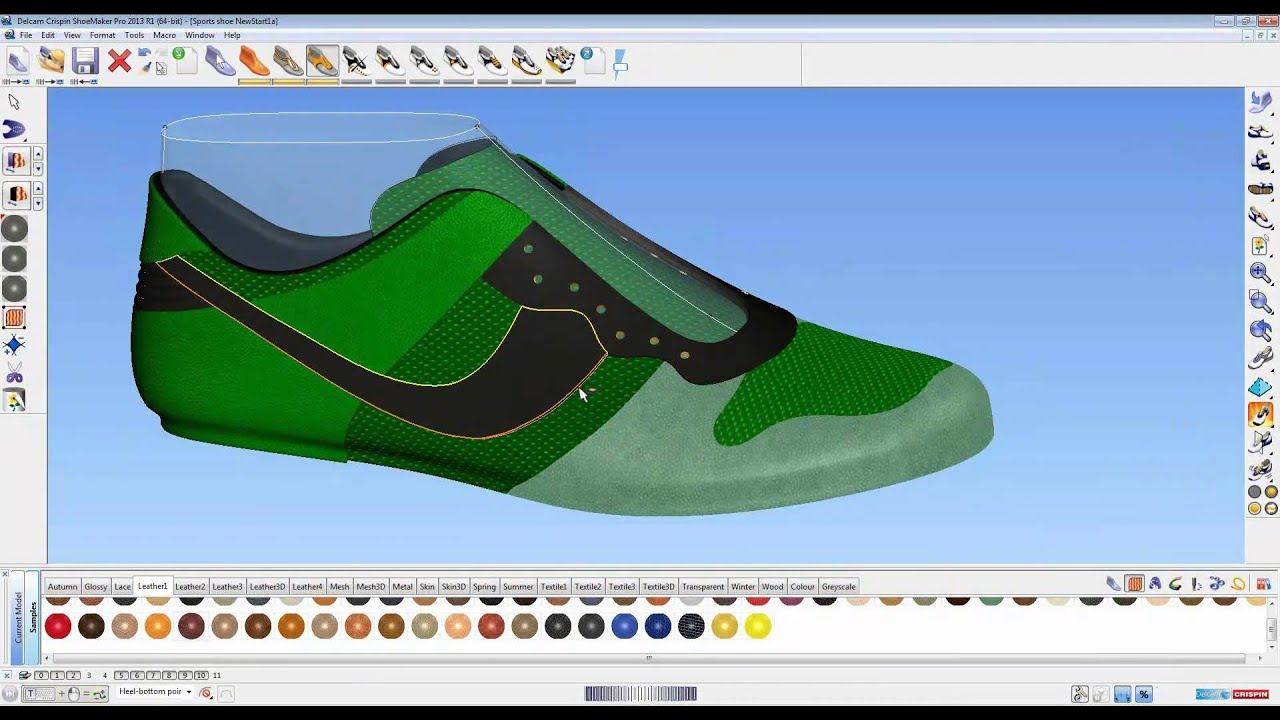Open the Macro menu
Viewport: 1280px width, 720px height.
point(164,35)
